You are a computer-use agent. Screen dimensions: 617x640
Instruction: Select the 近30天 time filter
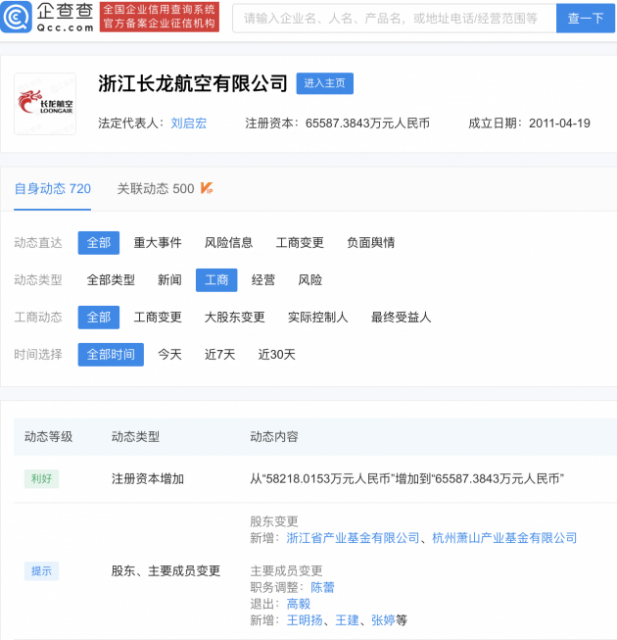point(277,355)
